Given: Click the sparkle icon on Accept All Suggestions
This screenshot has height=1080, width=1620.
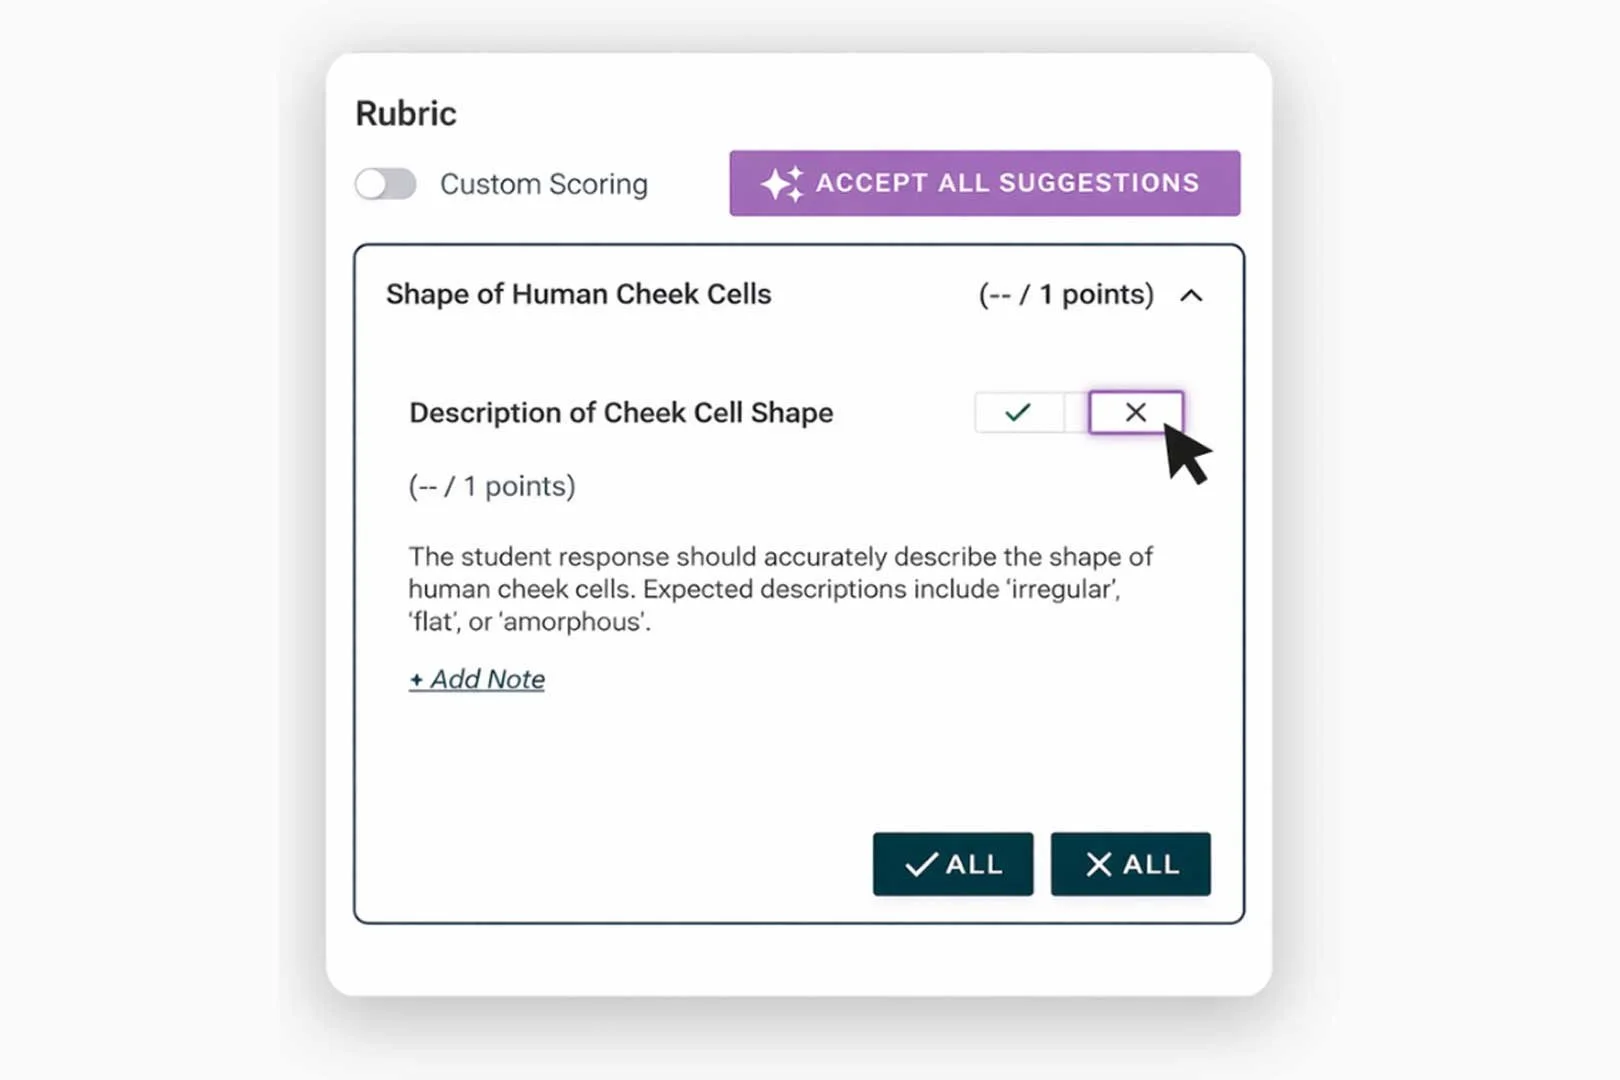Looking at the screenshot, I should (781, 184).
